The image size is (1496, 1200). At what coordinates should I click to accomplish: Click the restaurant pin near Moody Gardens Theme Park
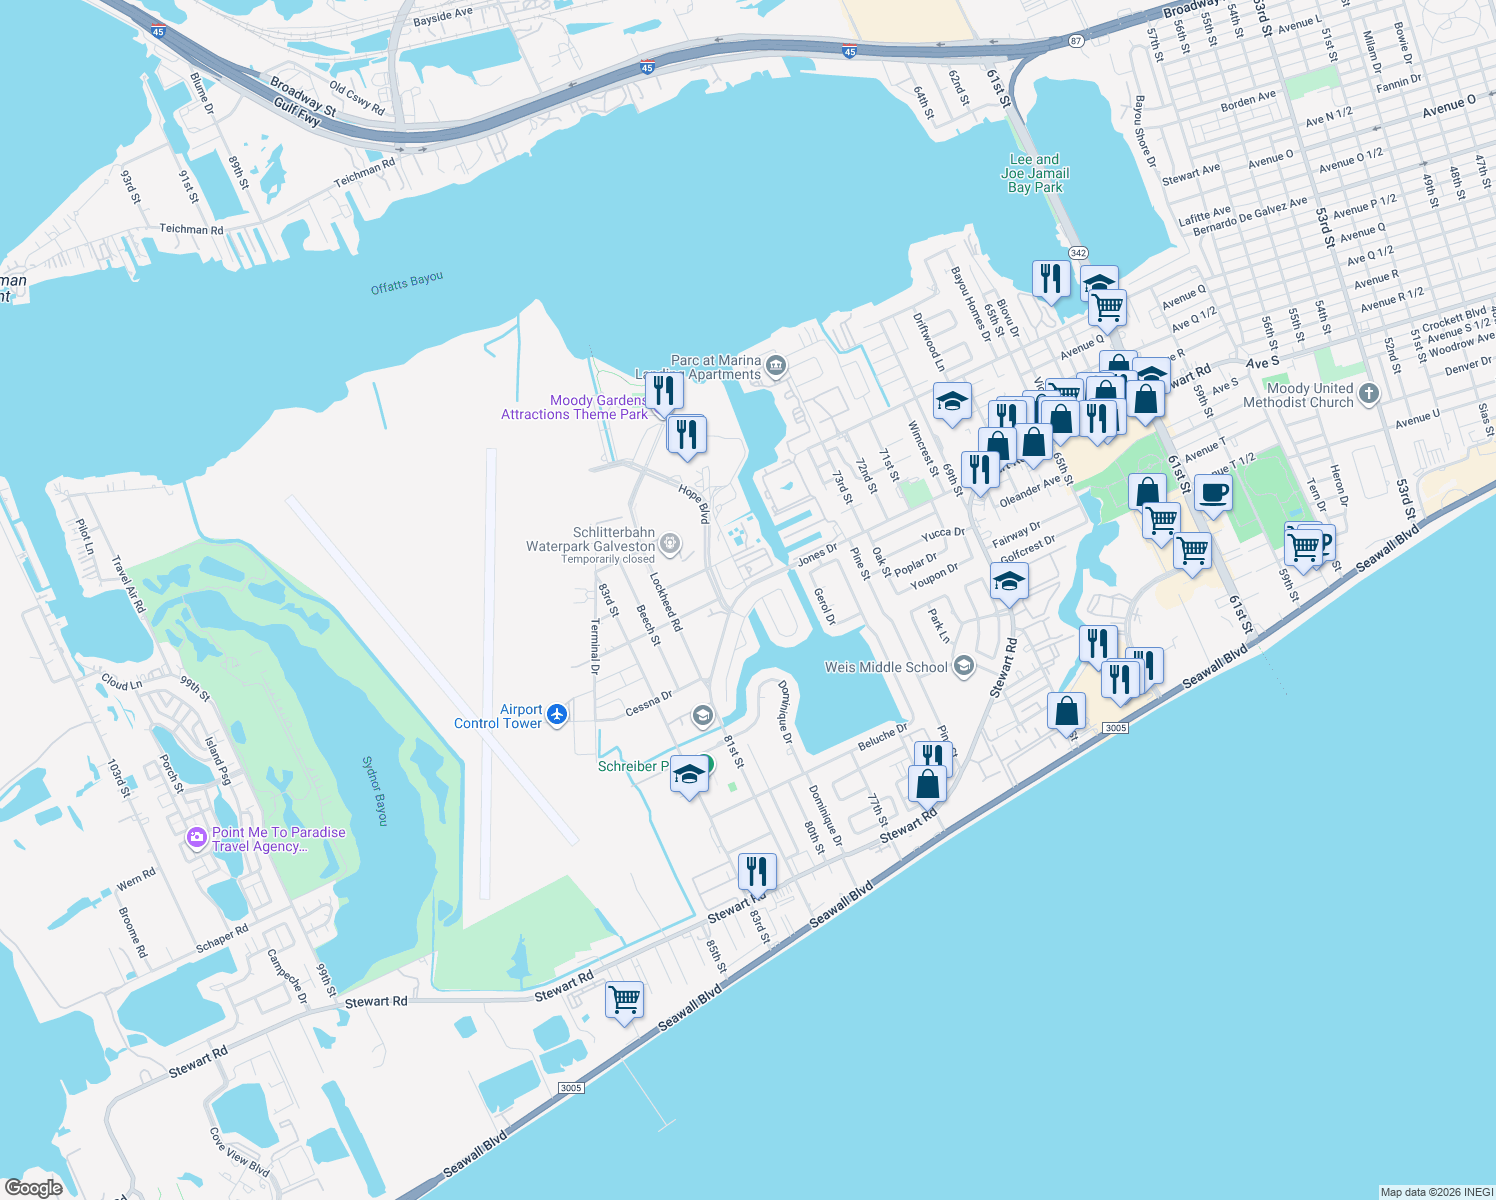click(x=665, y=392)
